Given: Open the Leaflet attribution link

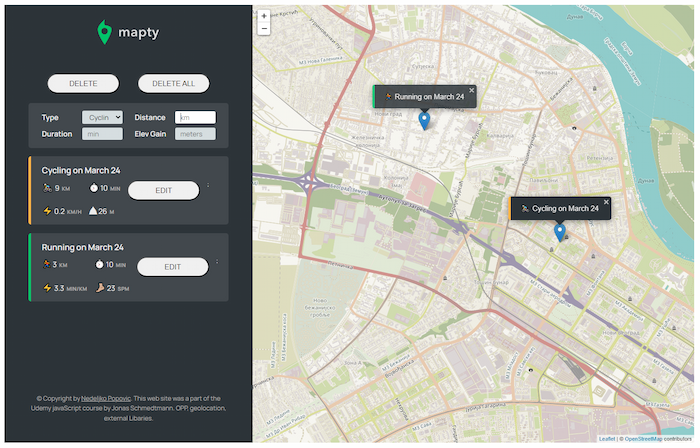Looking at the screenshot, I should pyautogui.click(x=606, y=439).
